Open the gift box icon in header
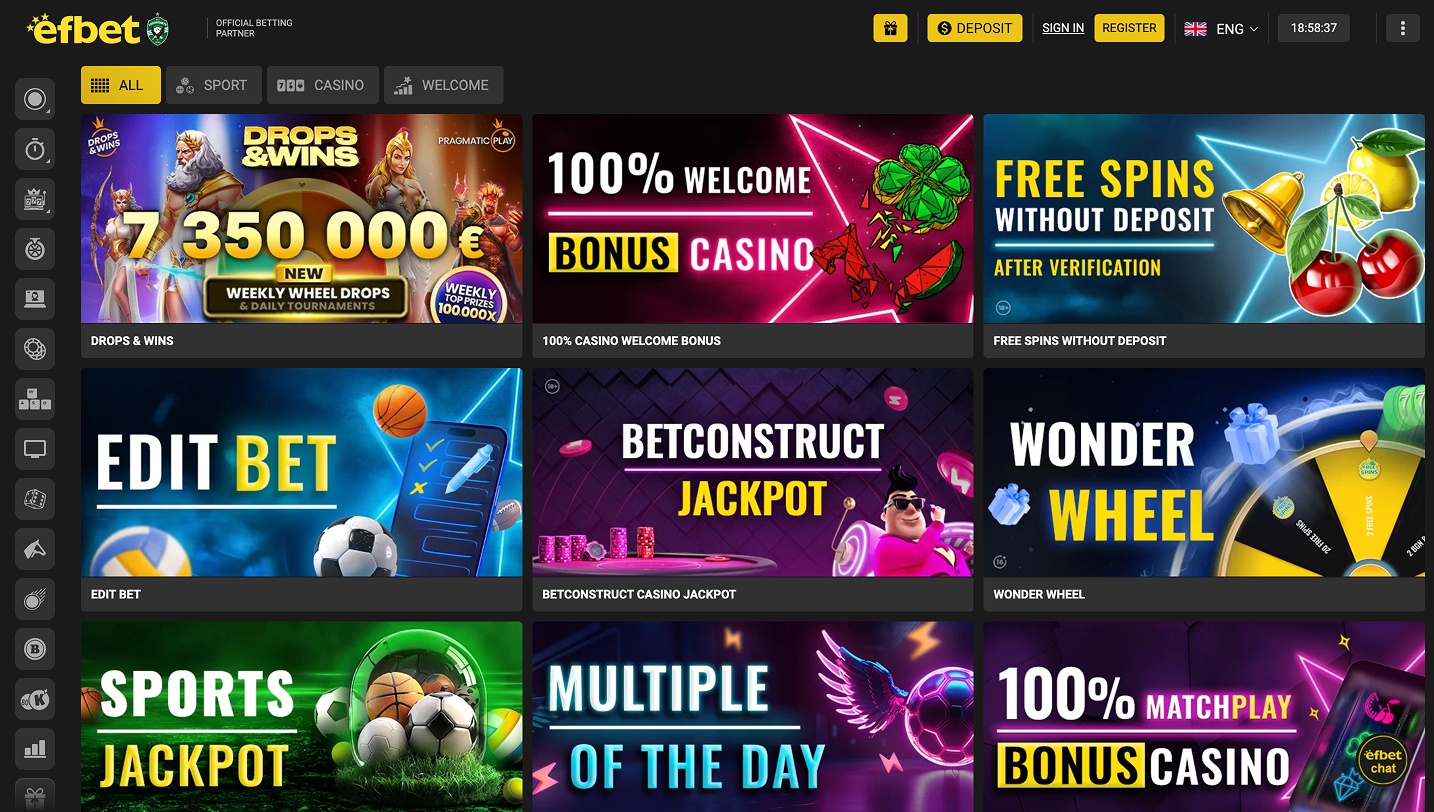Image resolution: width=1434 pixels, height=812 pixels. click(x=890, y=28)
